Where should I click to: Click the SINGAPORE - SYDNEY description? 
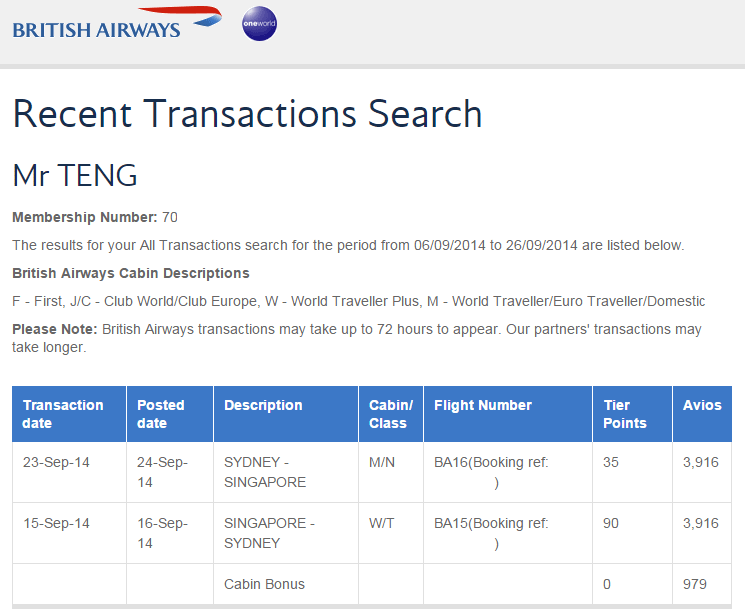pos(269,533)
